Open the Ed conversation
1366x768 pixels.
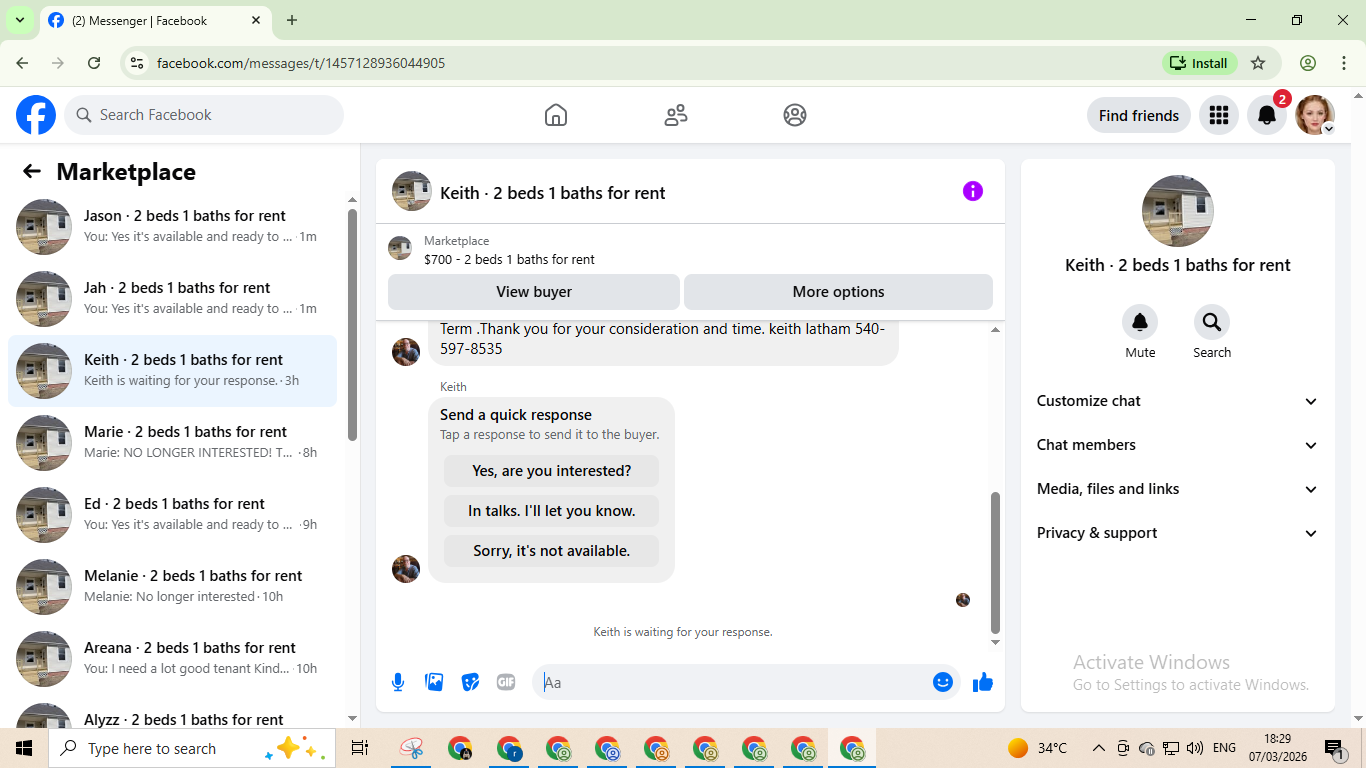pyautogui.click(x=172, y=515)
